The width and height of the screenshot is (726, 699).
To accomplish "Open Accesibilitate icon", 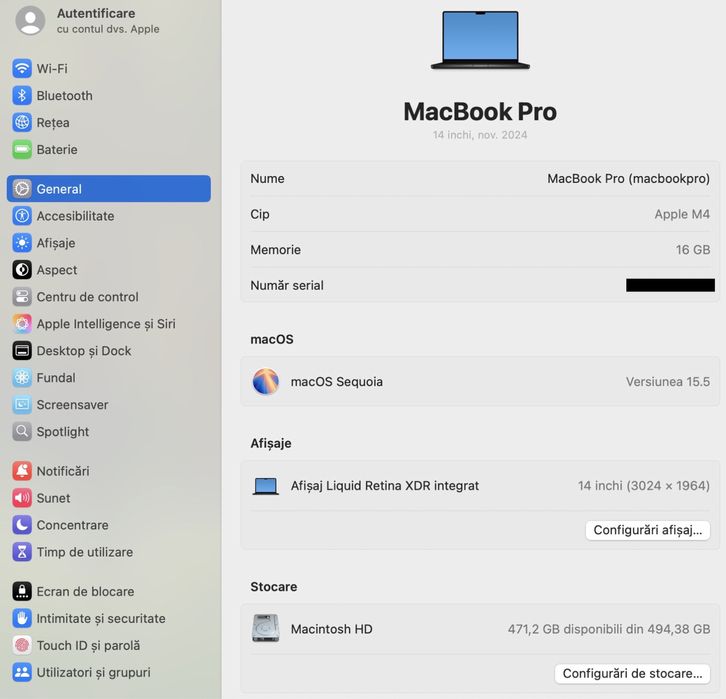I will tap(22, 216).
